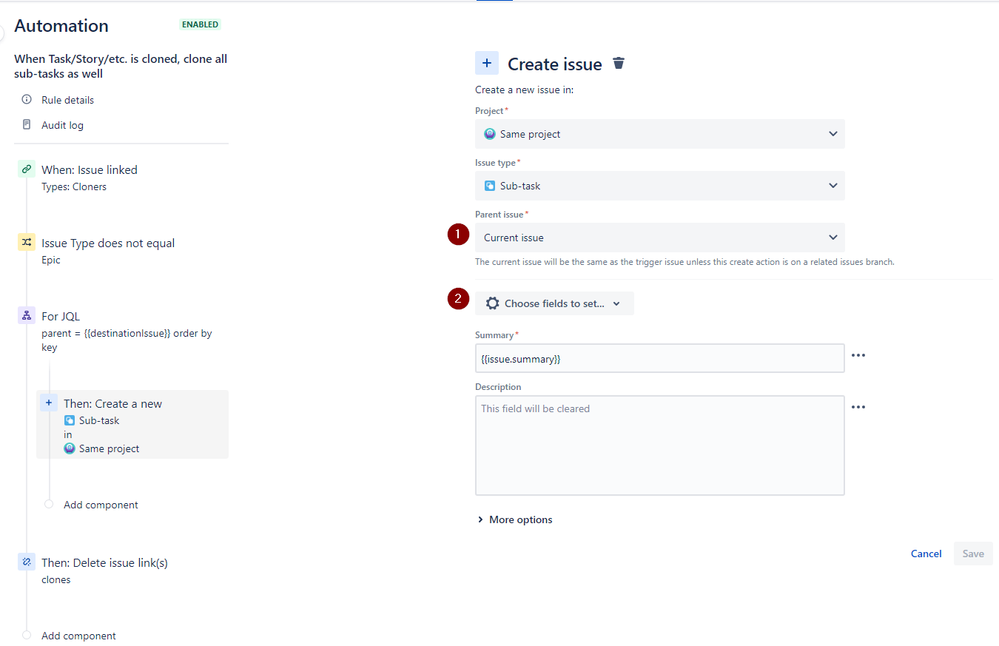This screenshot has width=999, height=646.
Task: Click the Issue Type condition shuffle icon
Action: coord(27,242)
